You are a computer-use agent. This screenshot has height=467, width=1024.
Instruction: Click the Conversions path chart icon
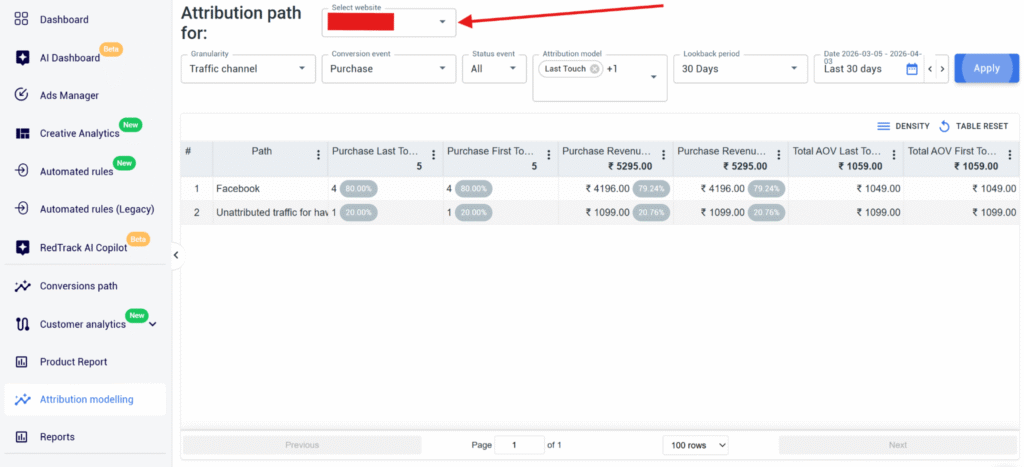22,286
